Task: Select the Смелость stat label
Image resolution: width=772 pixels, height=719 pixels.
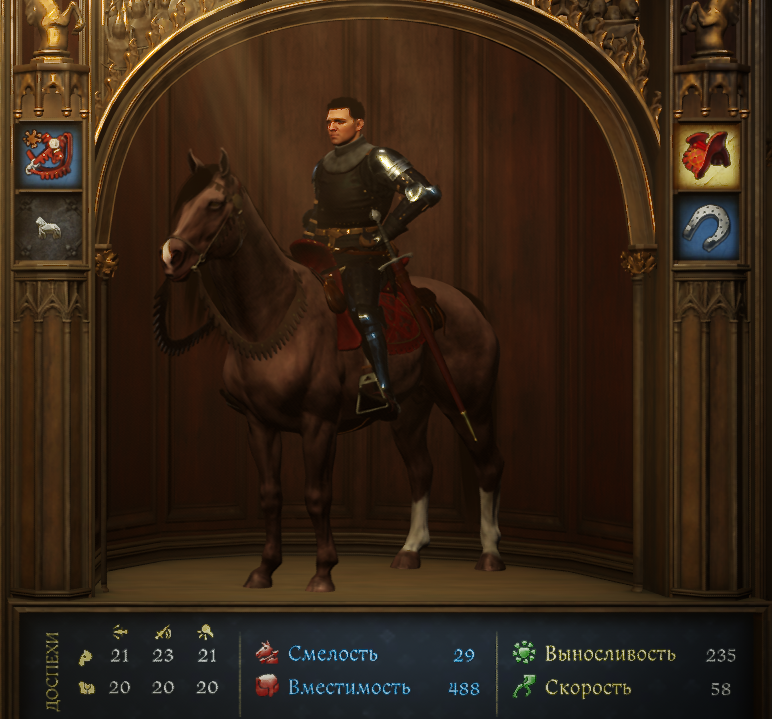Action: click(333, 654)
